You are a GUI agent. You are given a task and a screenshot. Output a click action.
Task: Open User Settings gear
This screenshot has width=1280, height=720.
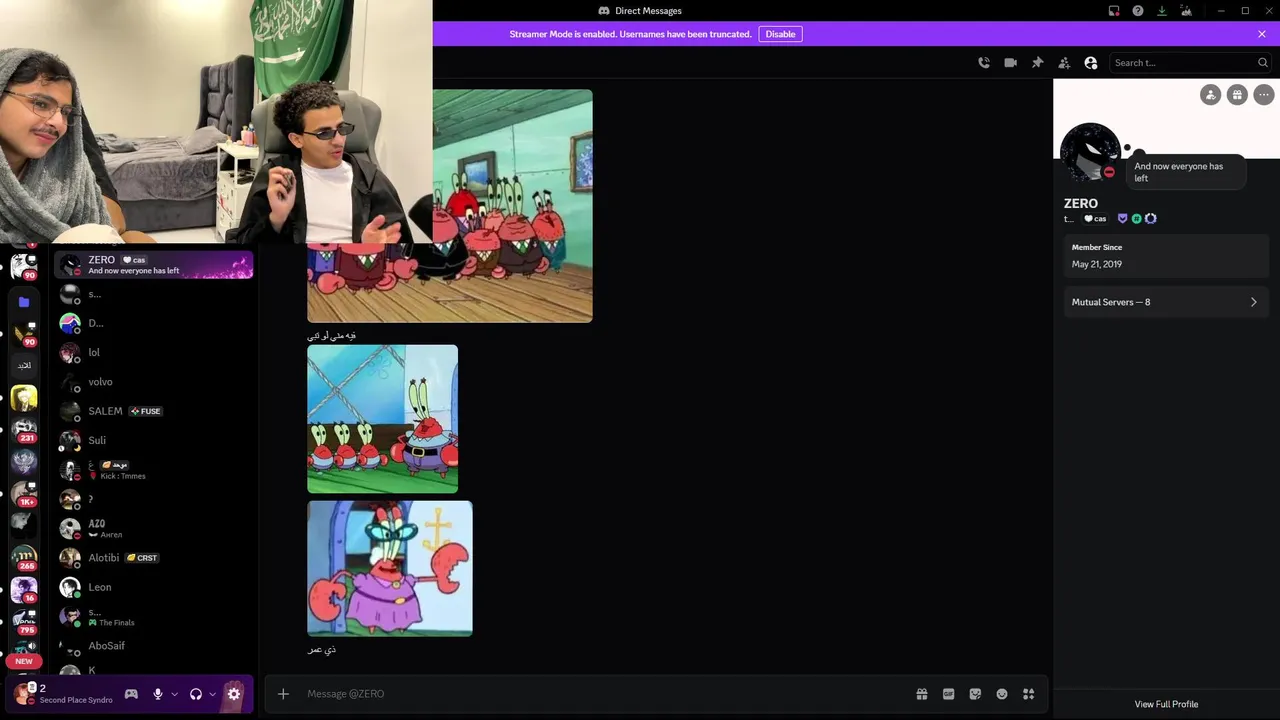(x=234, y=694)
